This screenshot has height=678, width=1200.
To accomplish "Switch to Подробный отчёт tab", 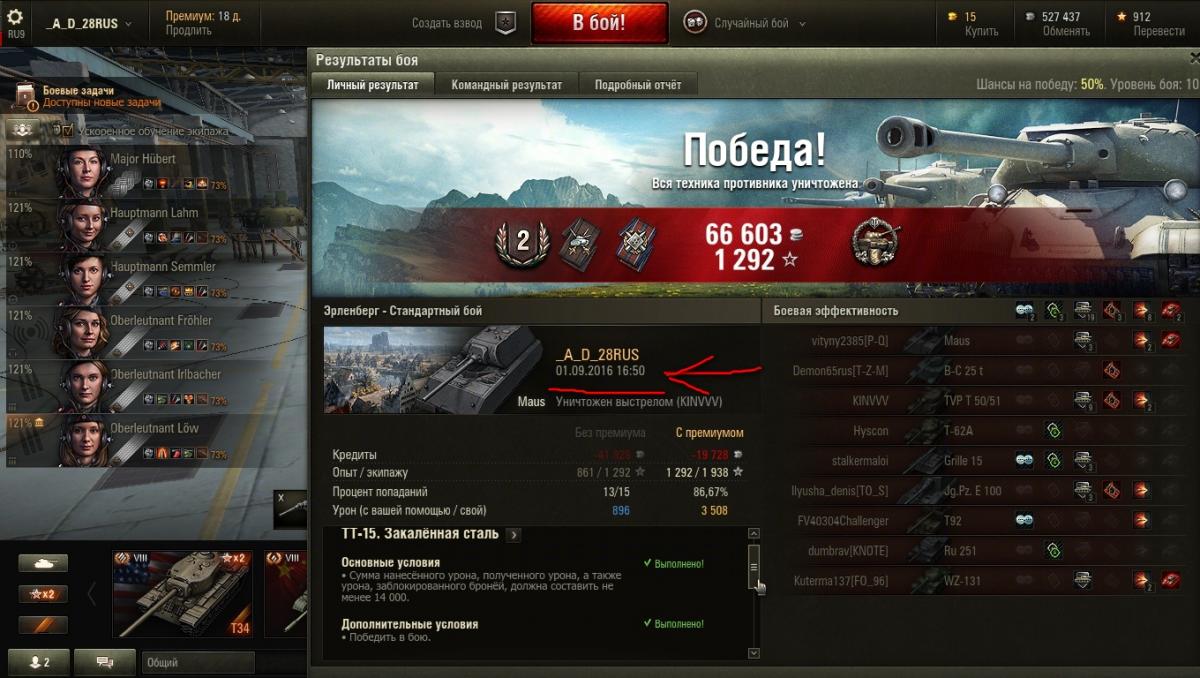I will coord(638,85).
